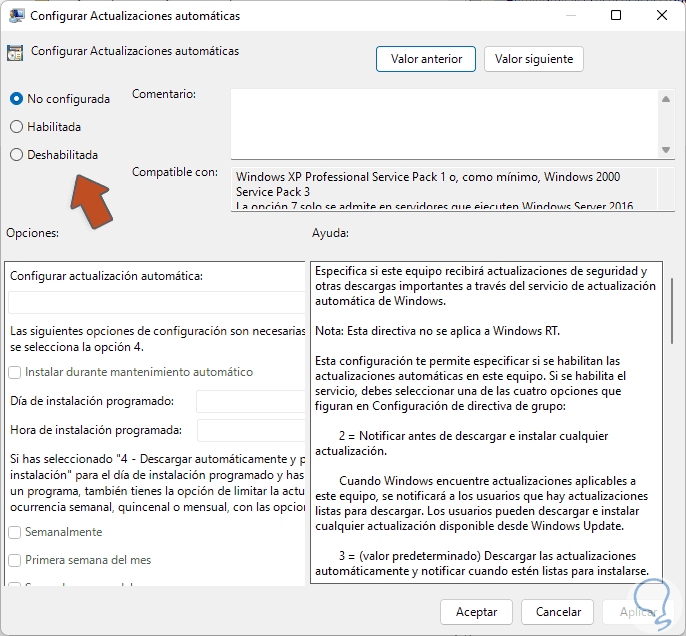
Task: Check the Semanalmente checkbox
Action: tap(14, 532)
